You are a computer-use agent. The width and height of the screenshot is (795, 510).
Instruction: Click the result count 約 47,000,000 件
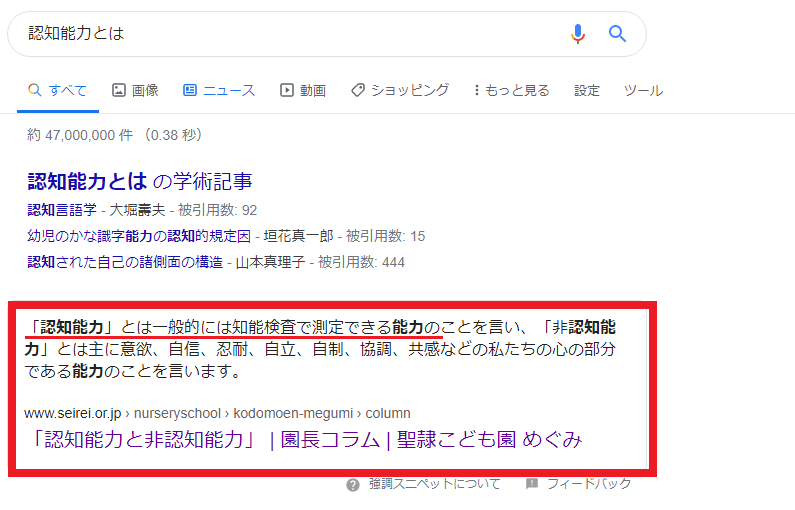pyautogui.click(x=80, y=135)
